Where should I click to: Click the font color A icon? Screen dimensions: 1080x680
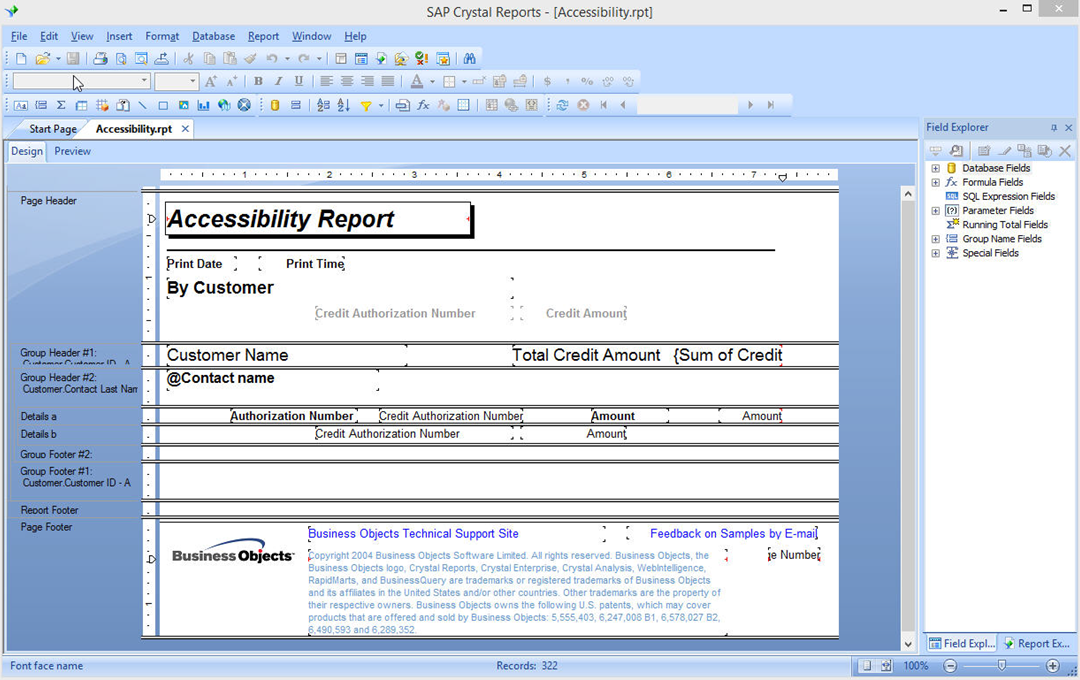pyautogui.click(x=417, y=81)
